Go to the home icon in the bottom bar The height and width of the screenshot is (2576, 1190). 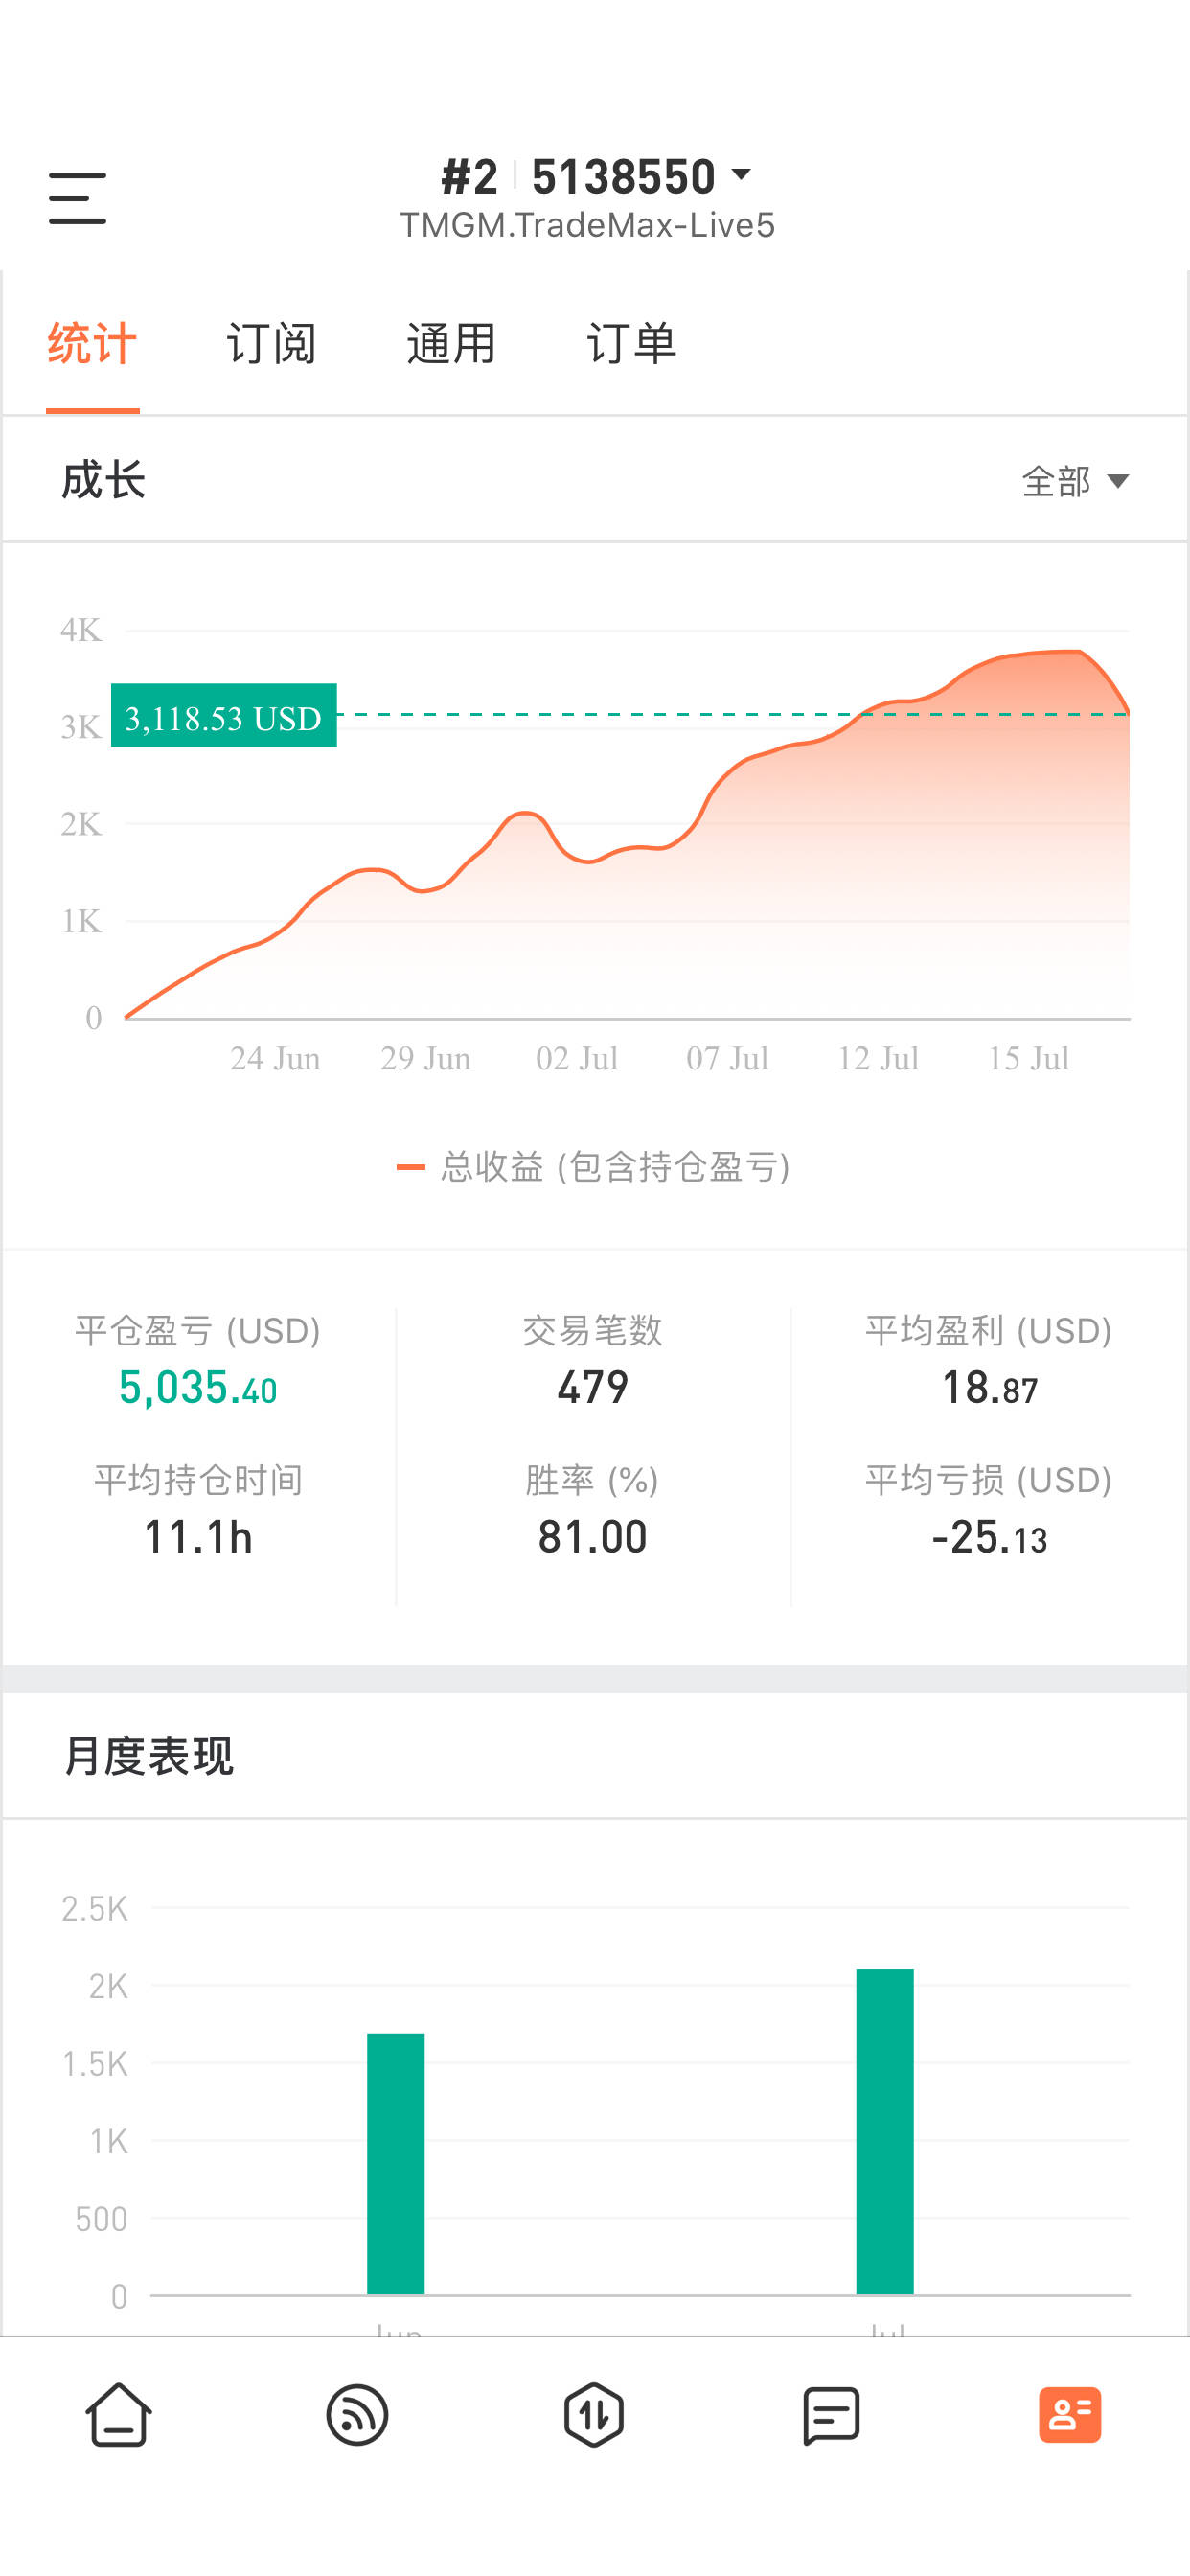(x=119, y=2415)
